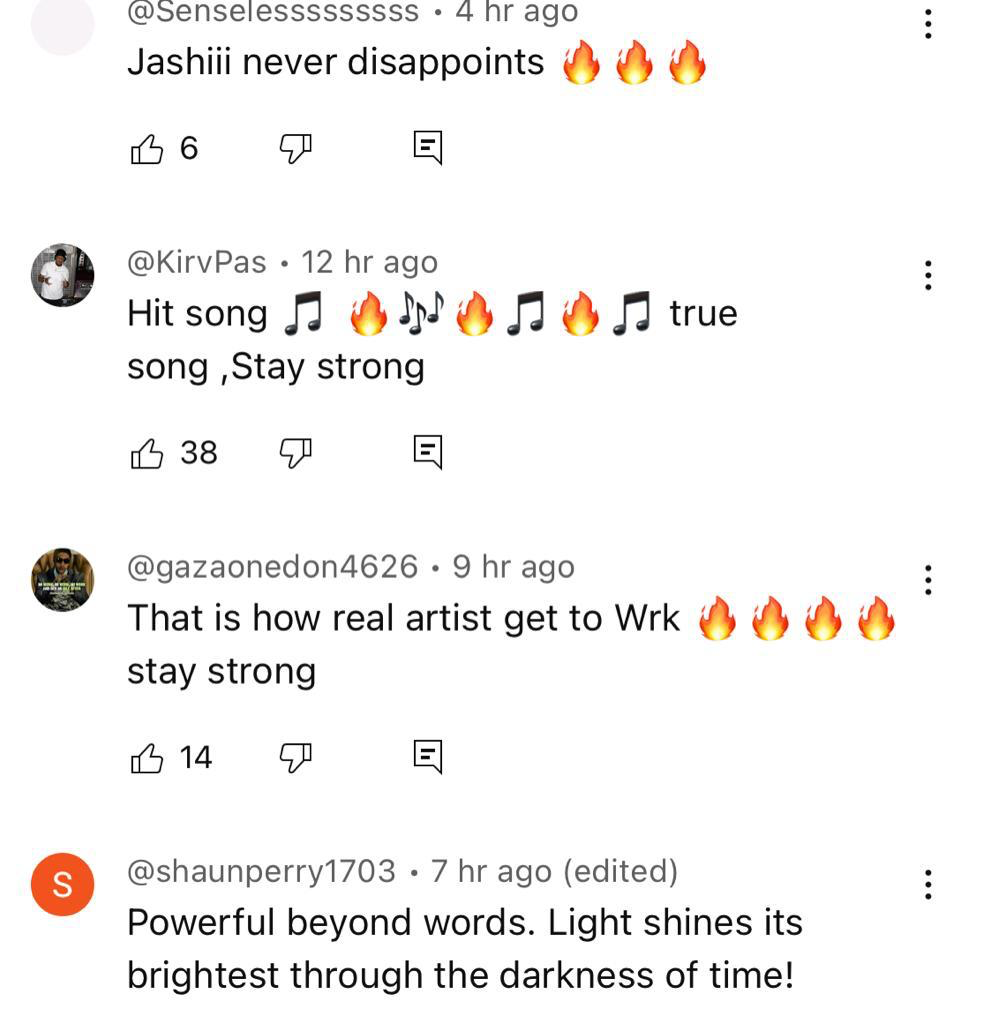992x1024 pixels.
Task: Dislike @KirvPas's 'Hit song' comment
Action: (x=295, y=453)
